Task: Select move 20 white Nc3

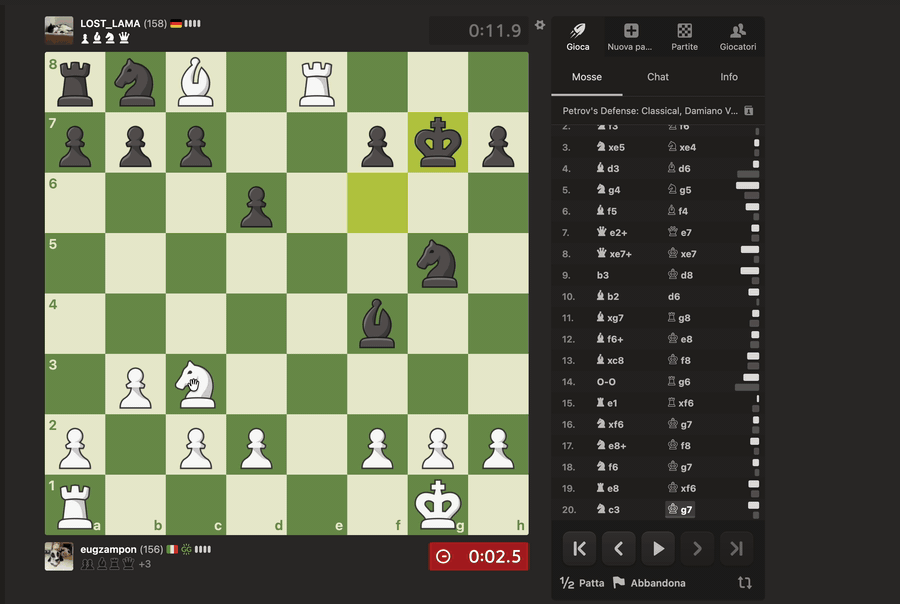Action: [608, 509]
